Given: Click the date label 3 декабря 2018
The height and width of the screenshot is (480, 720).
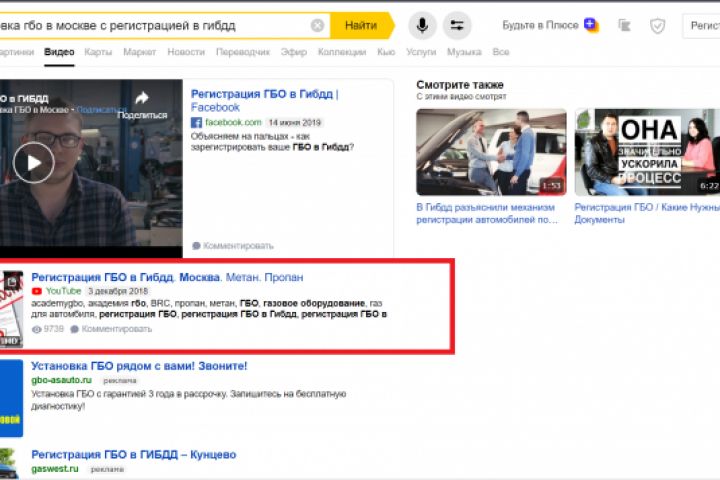Looking at the screenshot, I should click(118, 291).
